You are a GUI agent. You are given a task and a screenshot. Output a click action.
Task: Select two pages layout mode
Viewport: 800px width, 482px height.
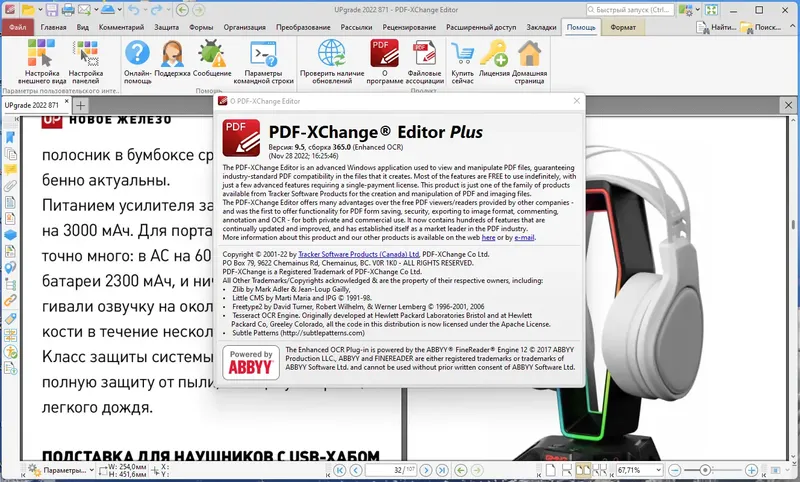pos(583,470)
